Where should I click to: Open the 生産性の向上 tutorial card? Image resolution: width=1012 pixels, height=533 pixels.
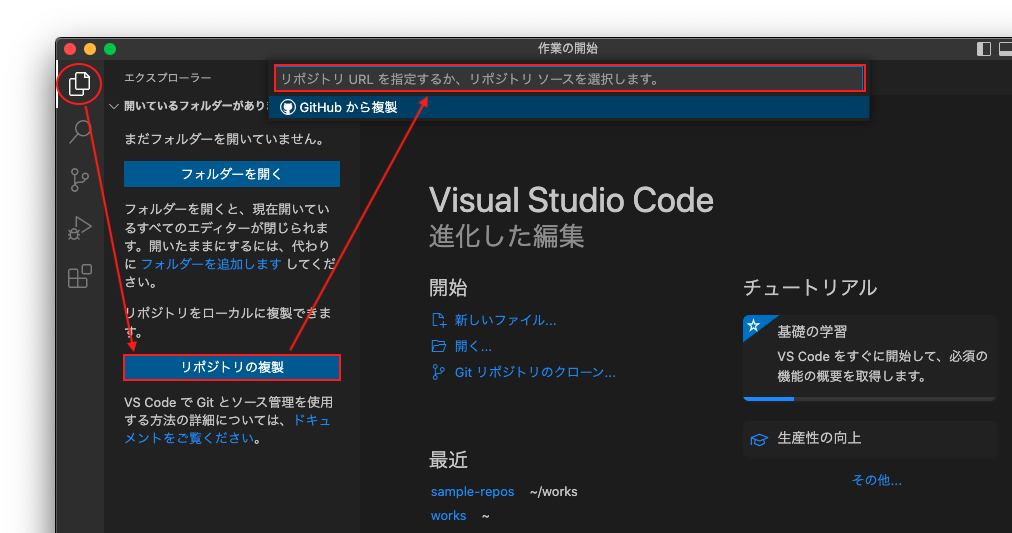(x=869, y=439)
